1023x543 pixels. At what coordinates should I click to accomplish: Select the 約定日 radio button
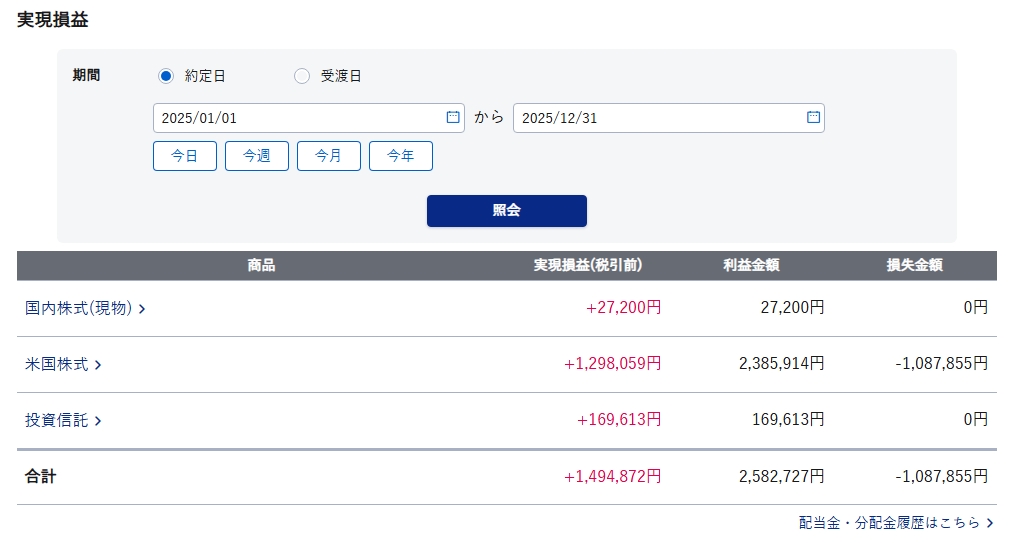click(x=166, y=76)
